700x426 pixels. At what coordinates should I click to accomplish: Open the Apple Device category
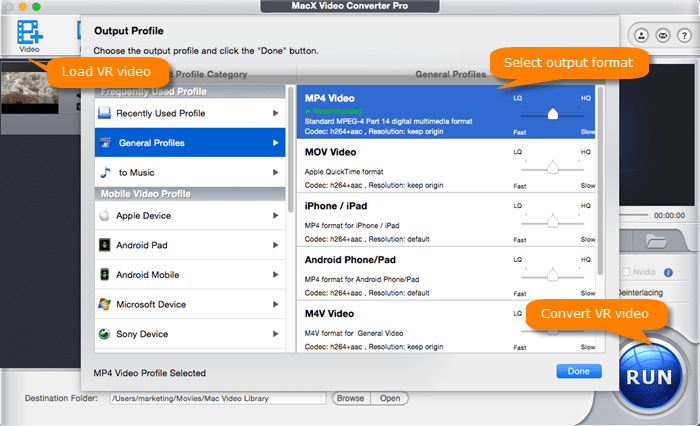190,215
